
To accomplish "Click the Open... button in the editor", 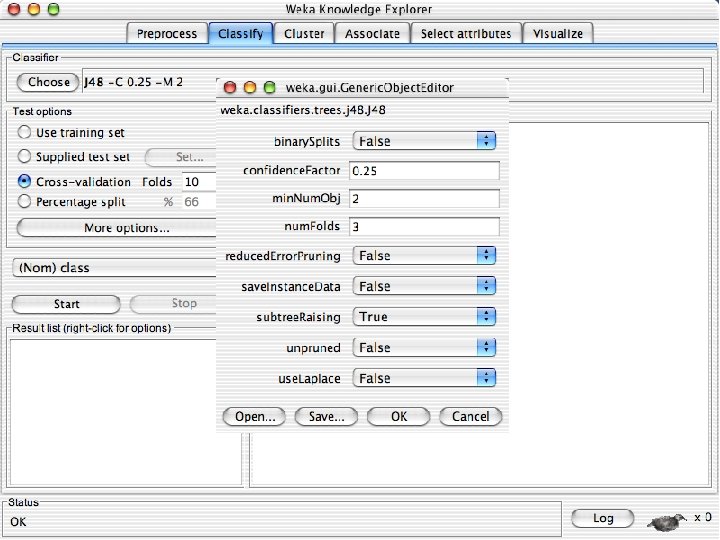I will tap(254, 416).
